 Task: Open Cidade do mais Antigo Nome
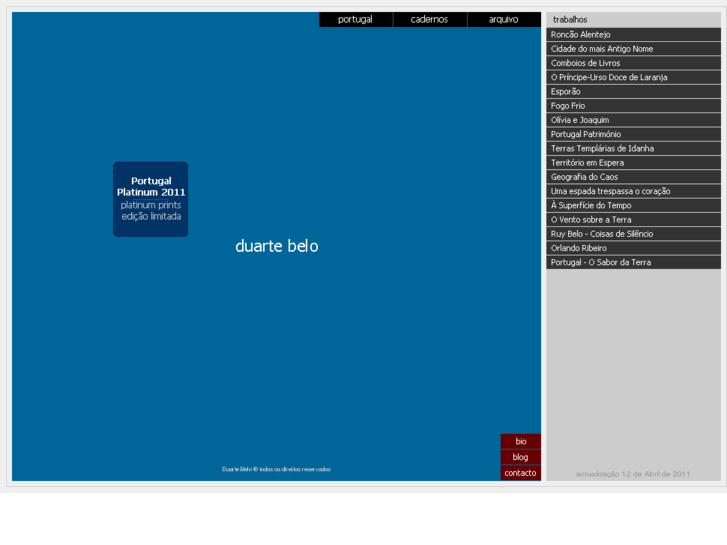tap(633, 49)
